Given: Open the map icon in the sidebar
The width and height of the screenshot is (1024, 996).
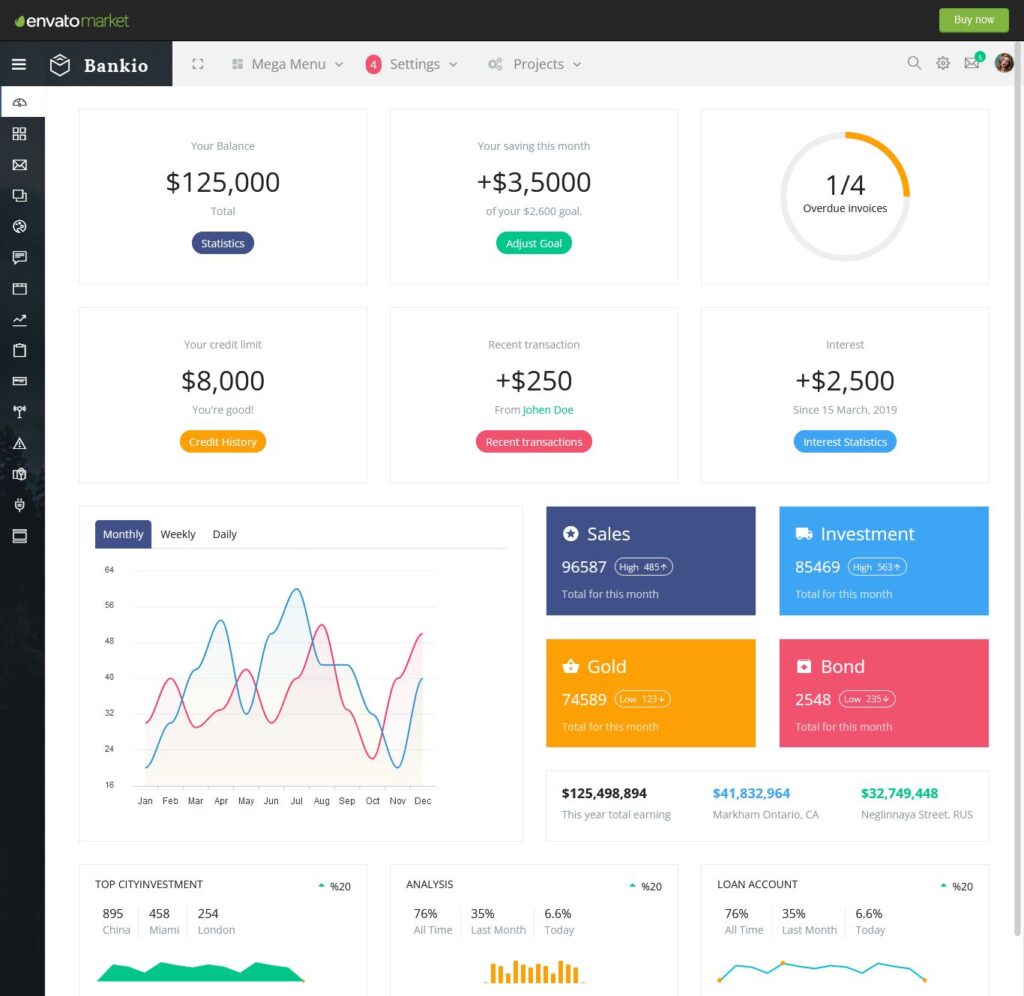Looking at the screenshot, I should pyautogui.click(x=20, y=474).
